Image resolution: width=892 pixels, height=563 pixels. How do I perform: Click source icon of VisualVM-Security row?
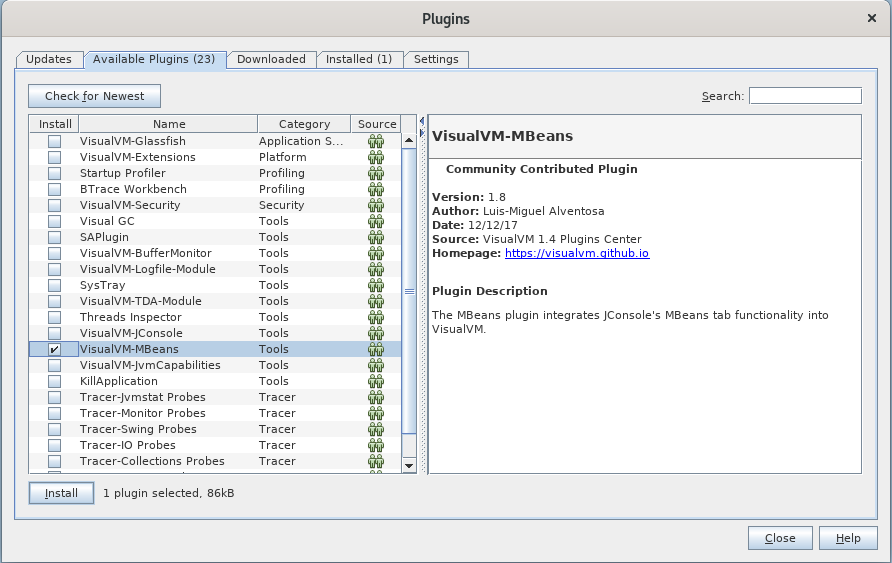click(x=376, y=205)
